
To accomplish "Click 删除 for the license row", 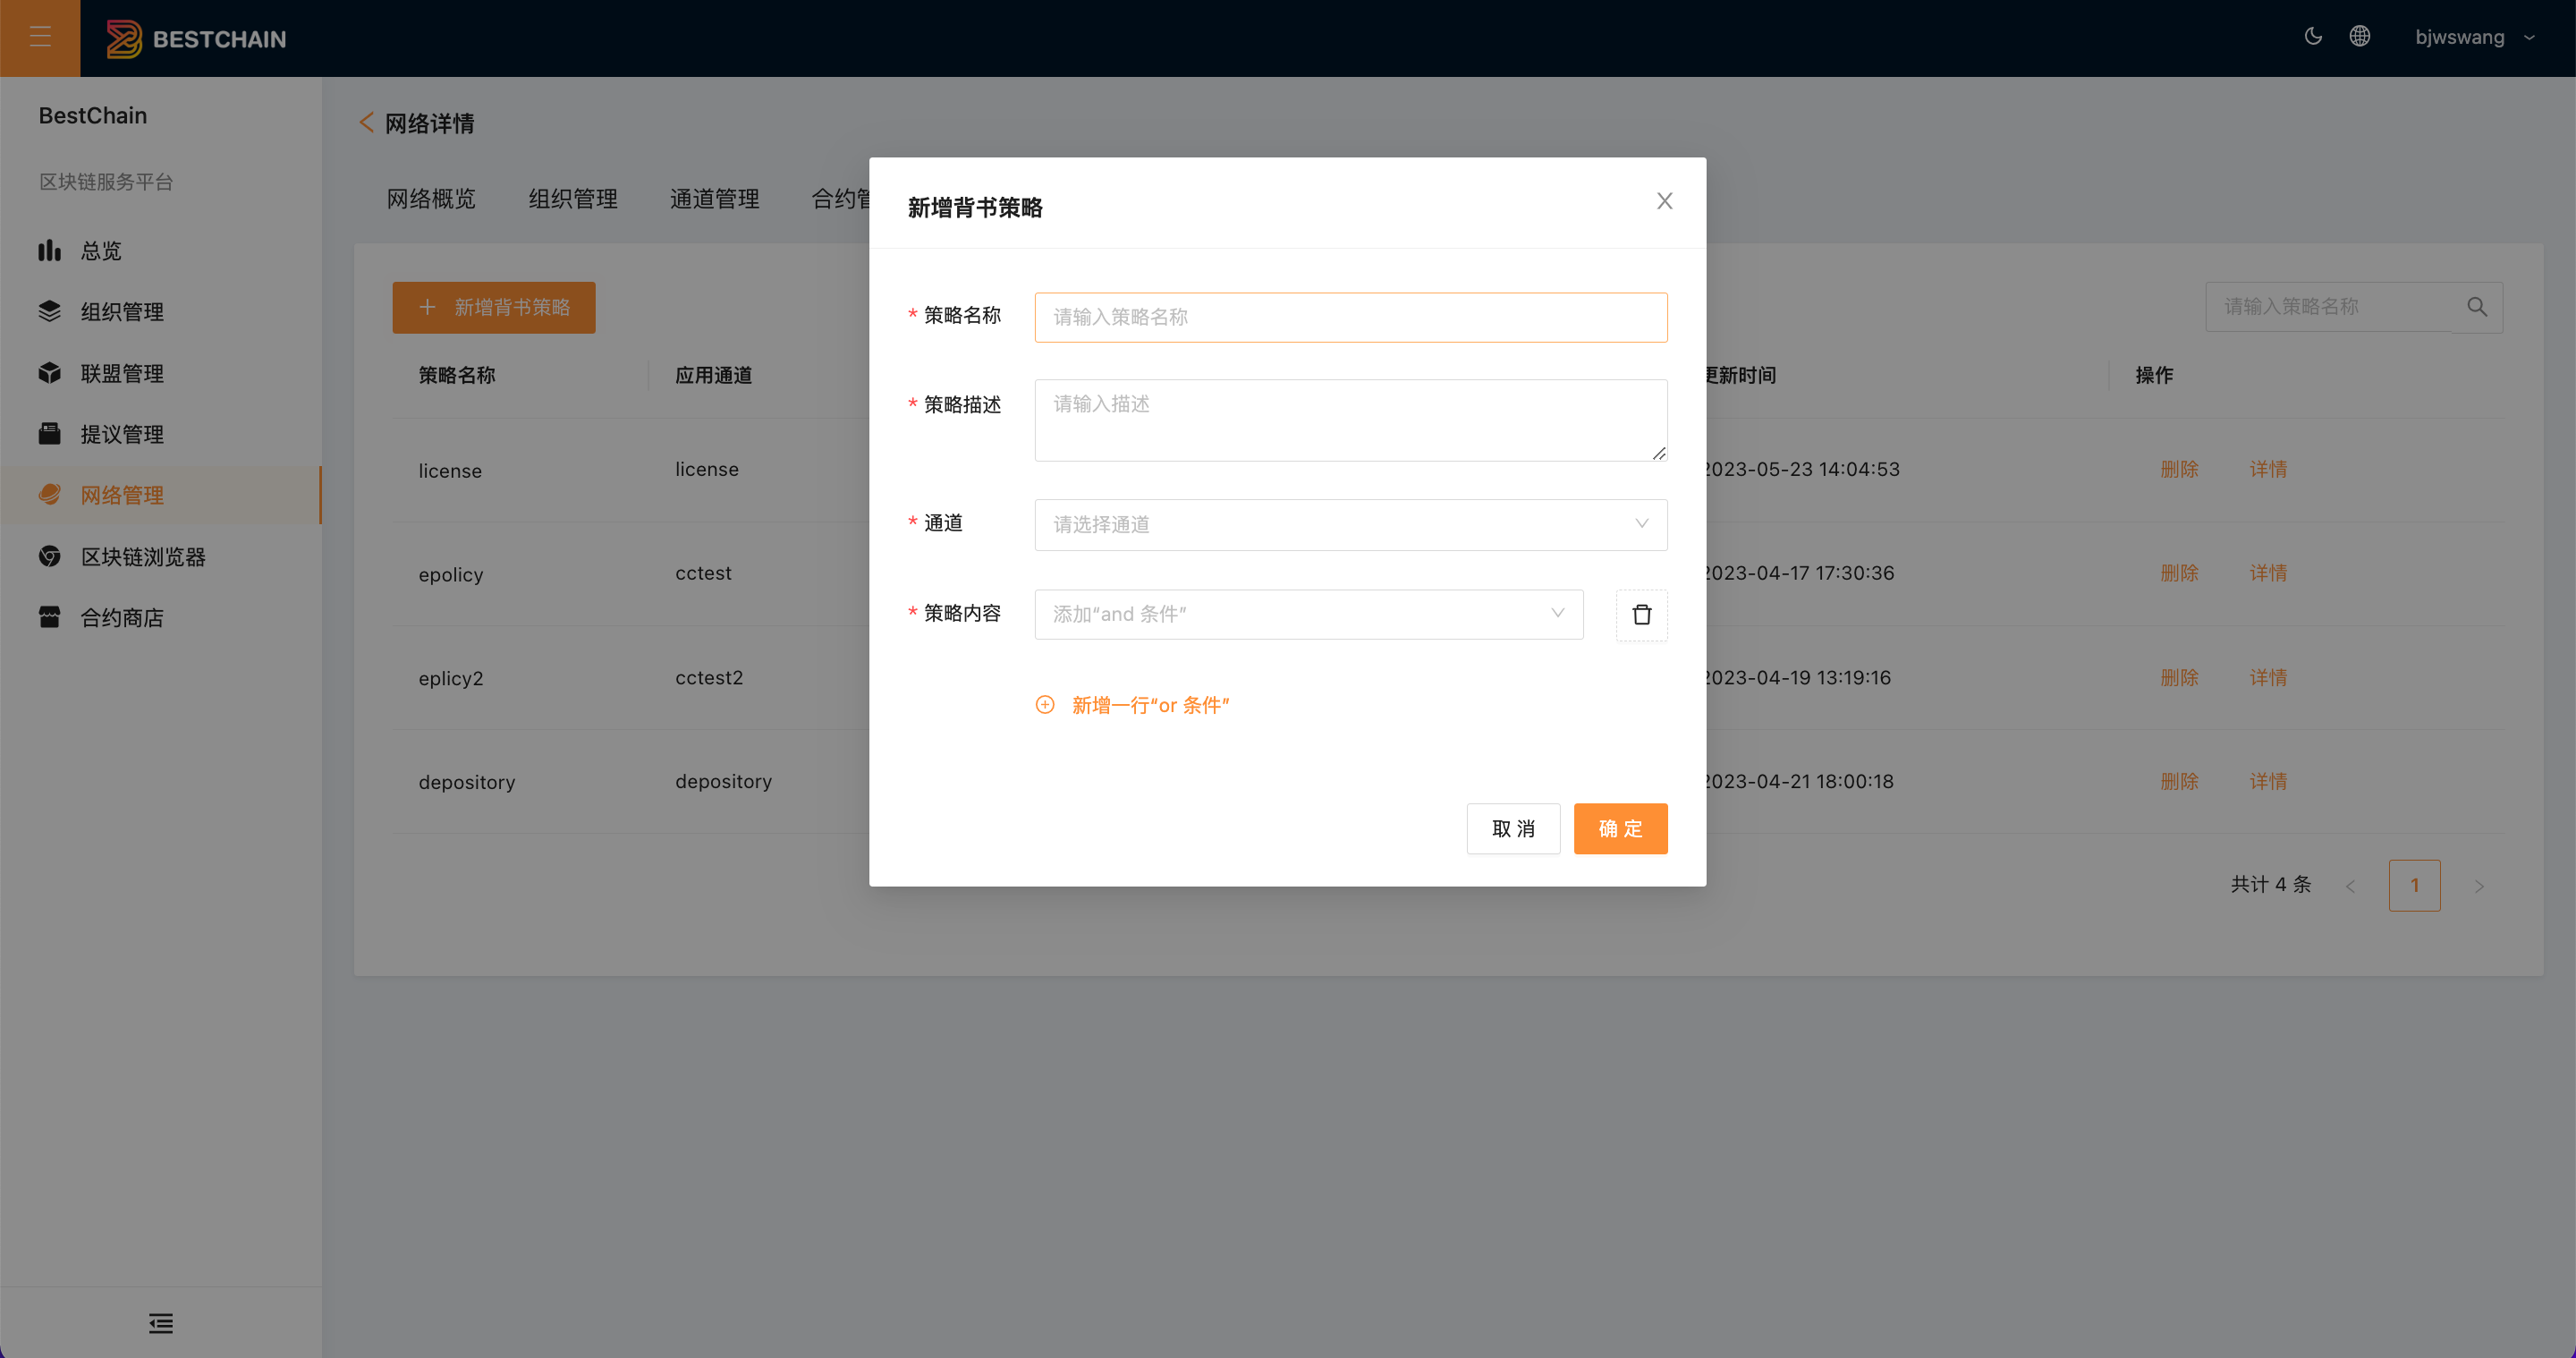I will (x=2179, y=469).
